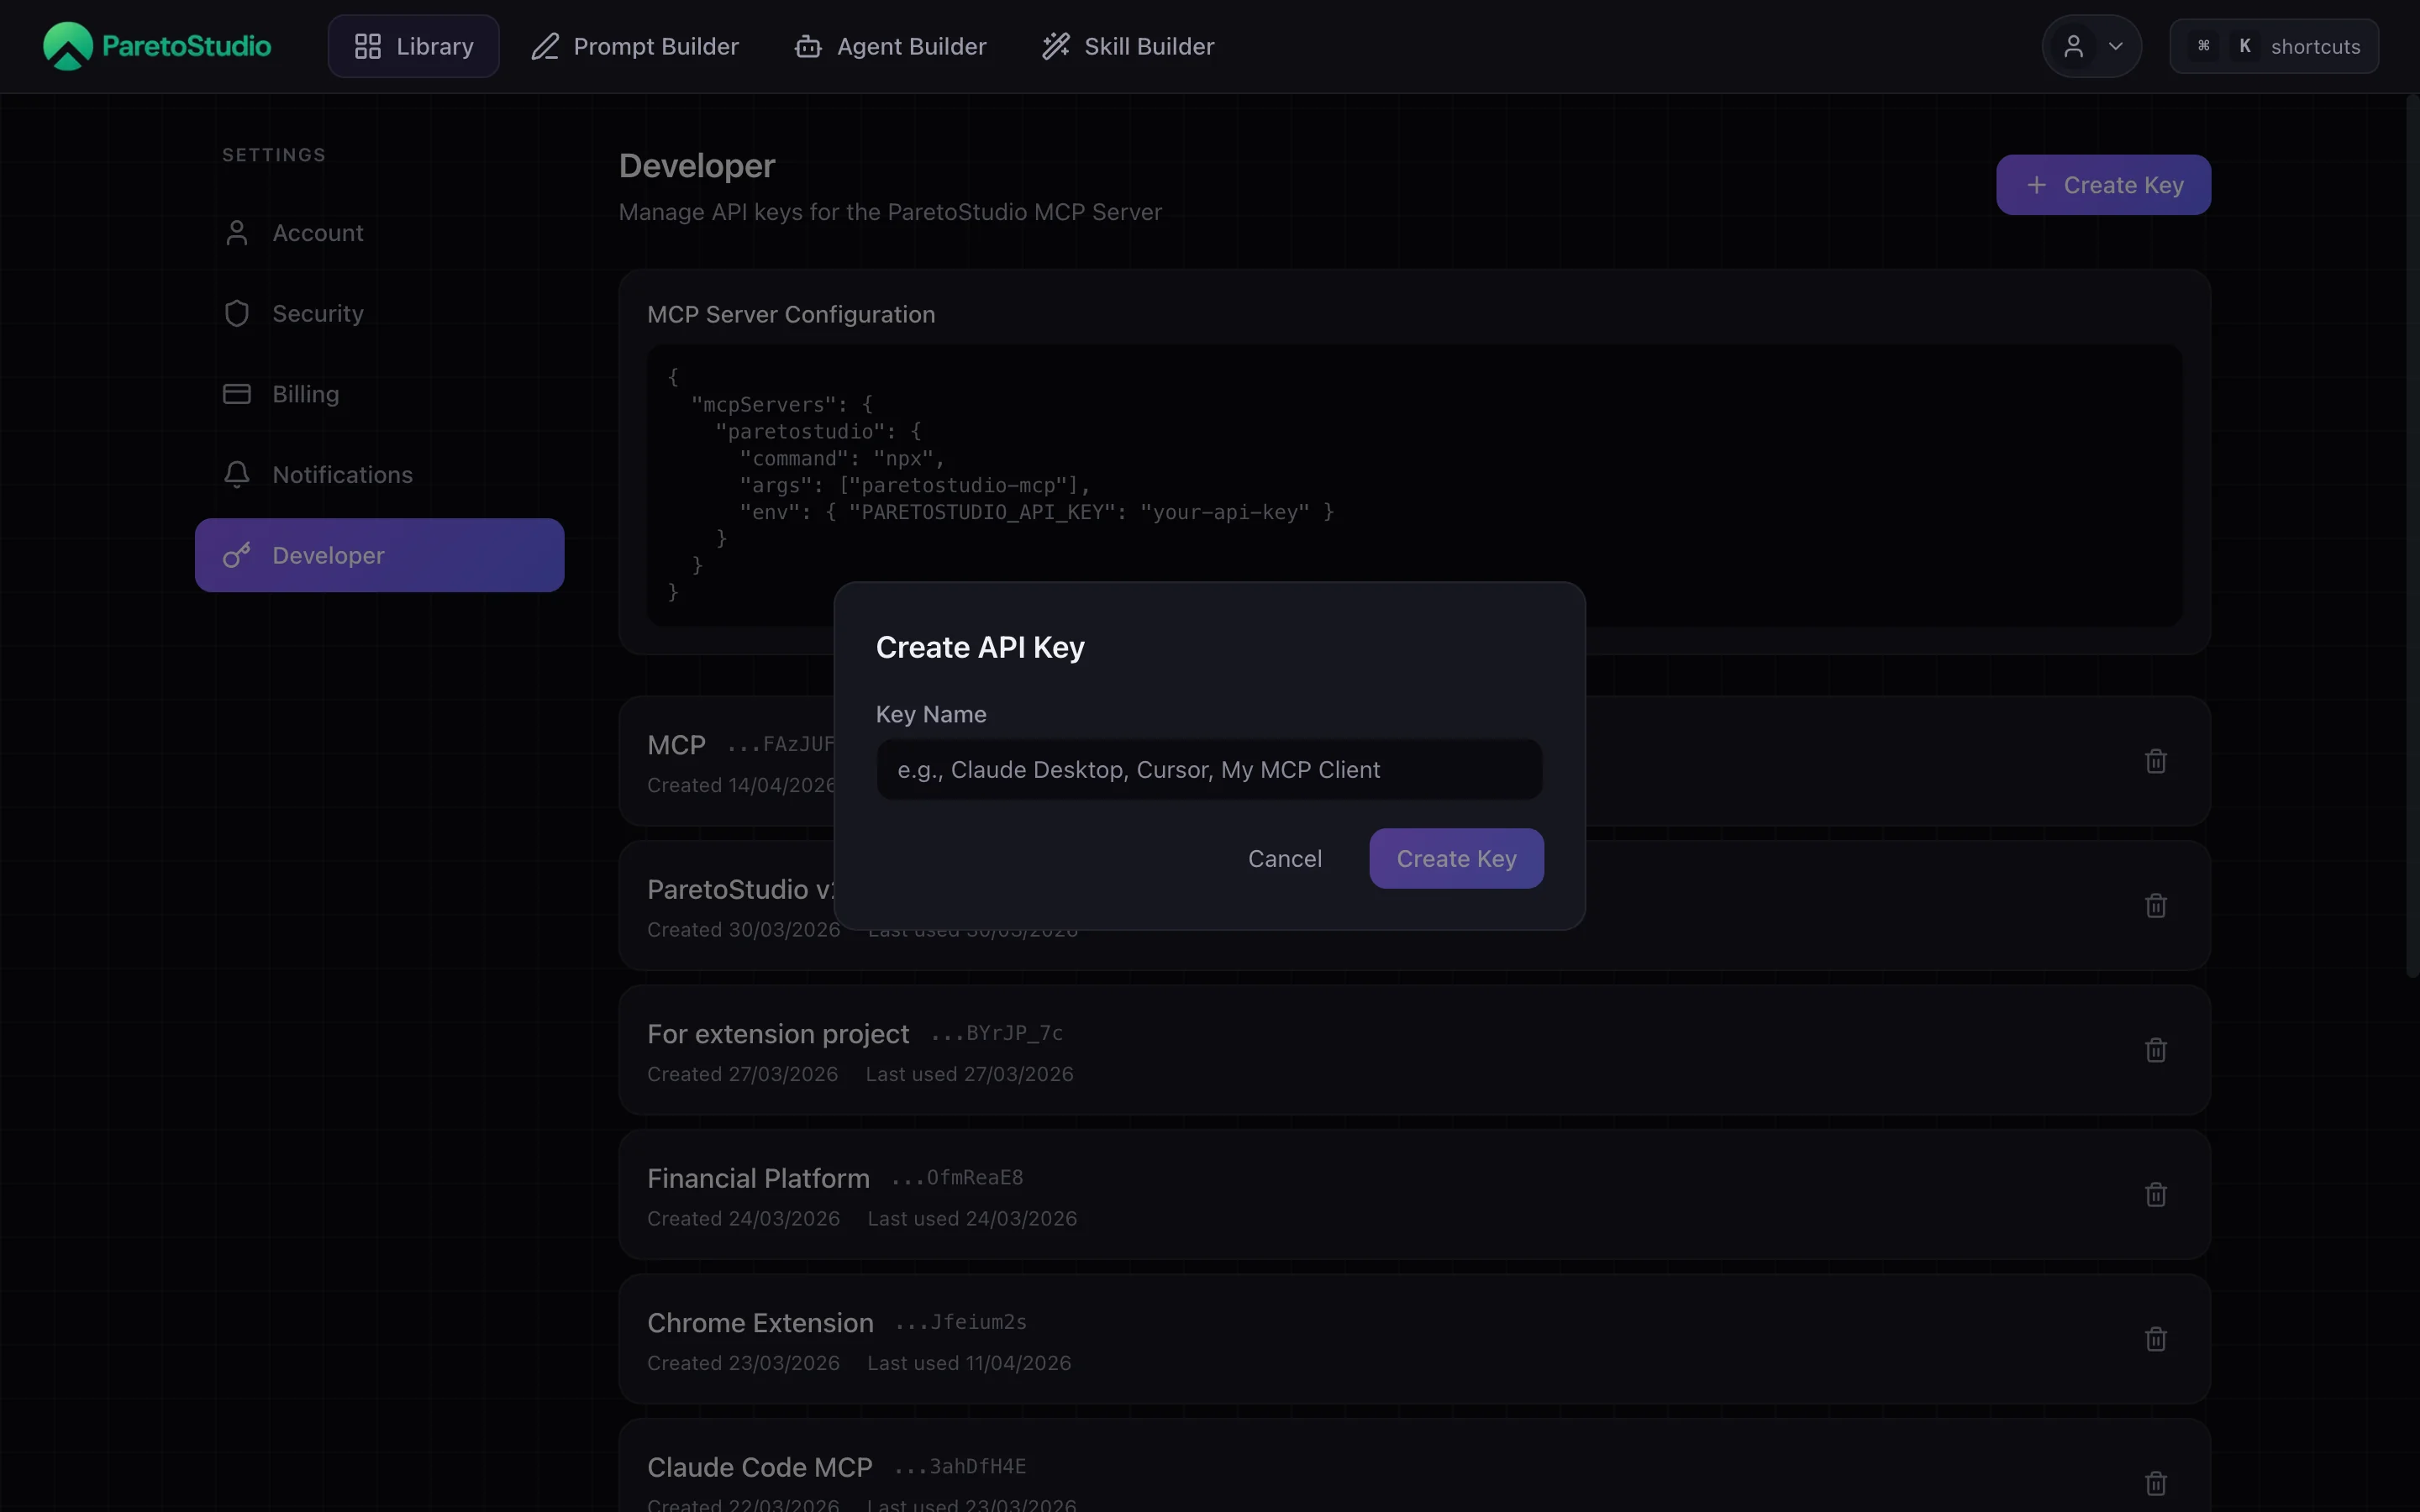Click the "...0fmReaE8" key suffix
The width and height of the screenshot is (2420, 1512).
tap(957, 1179)
